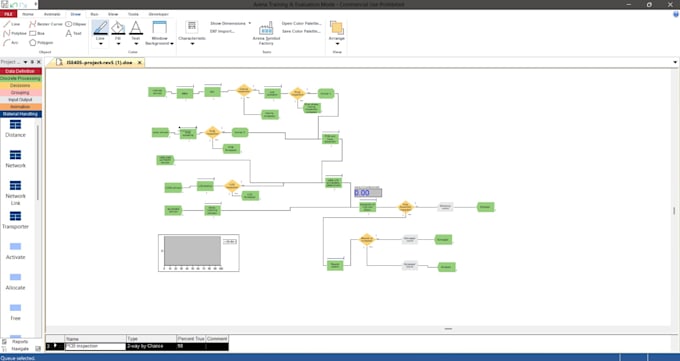Click DXF Import button
This screenshot has width=680, height=361.
click(x=222, y=31)
